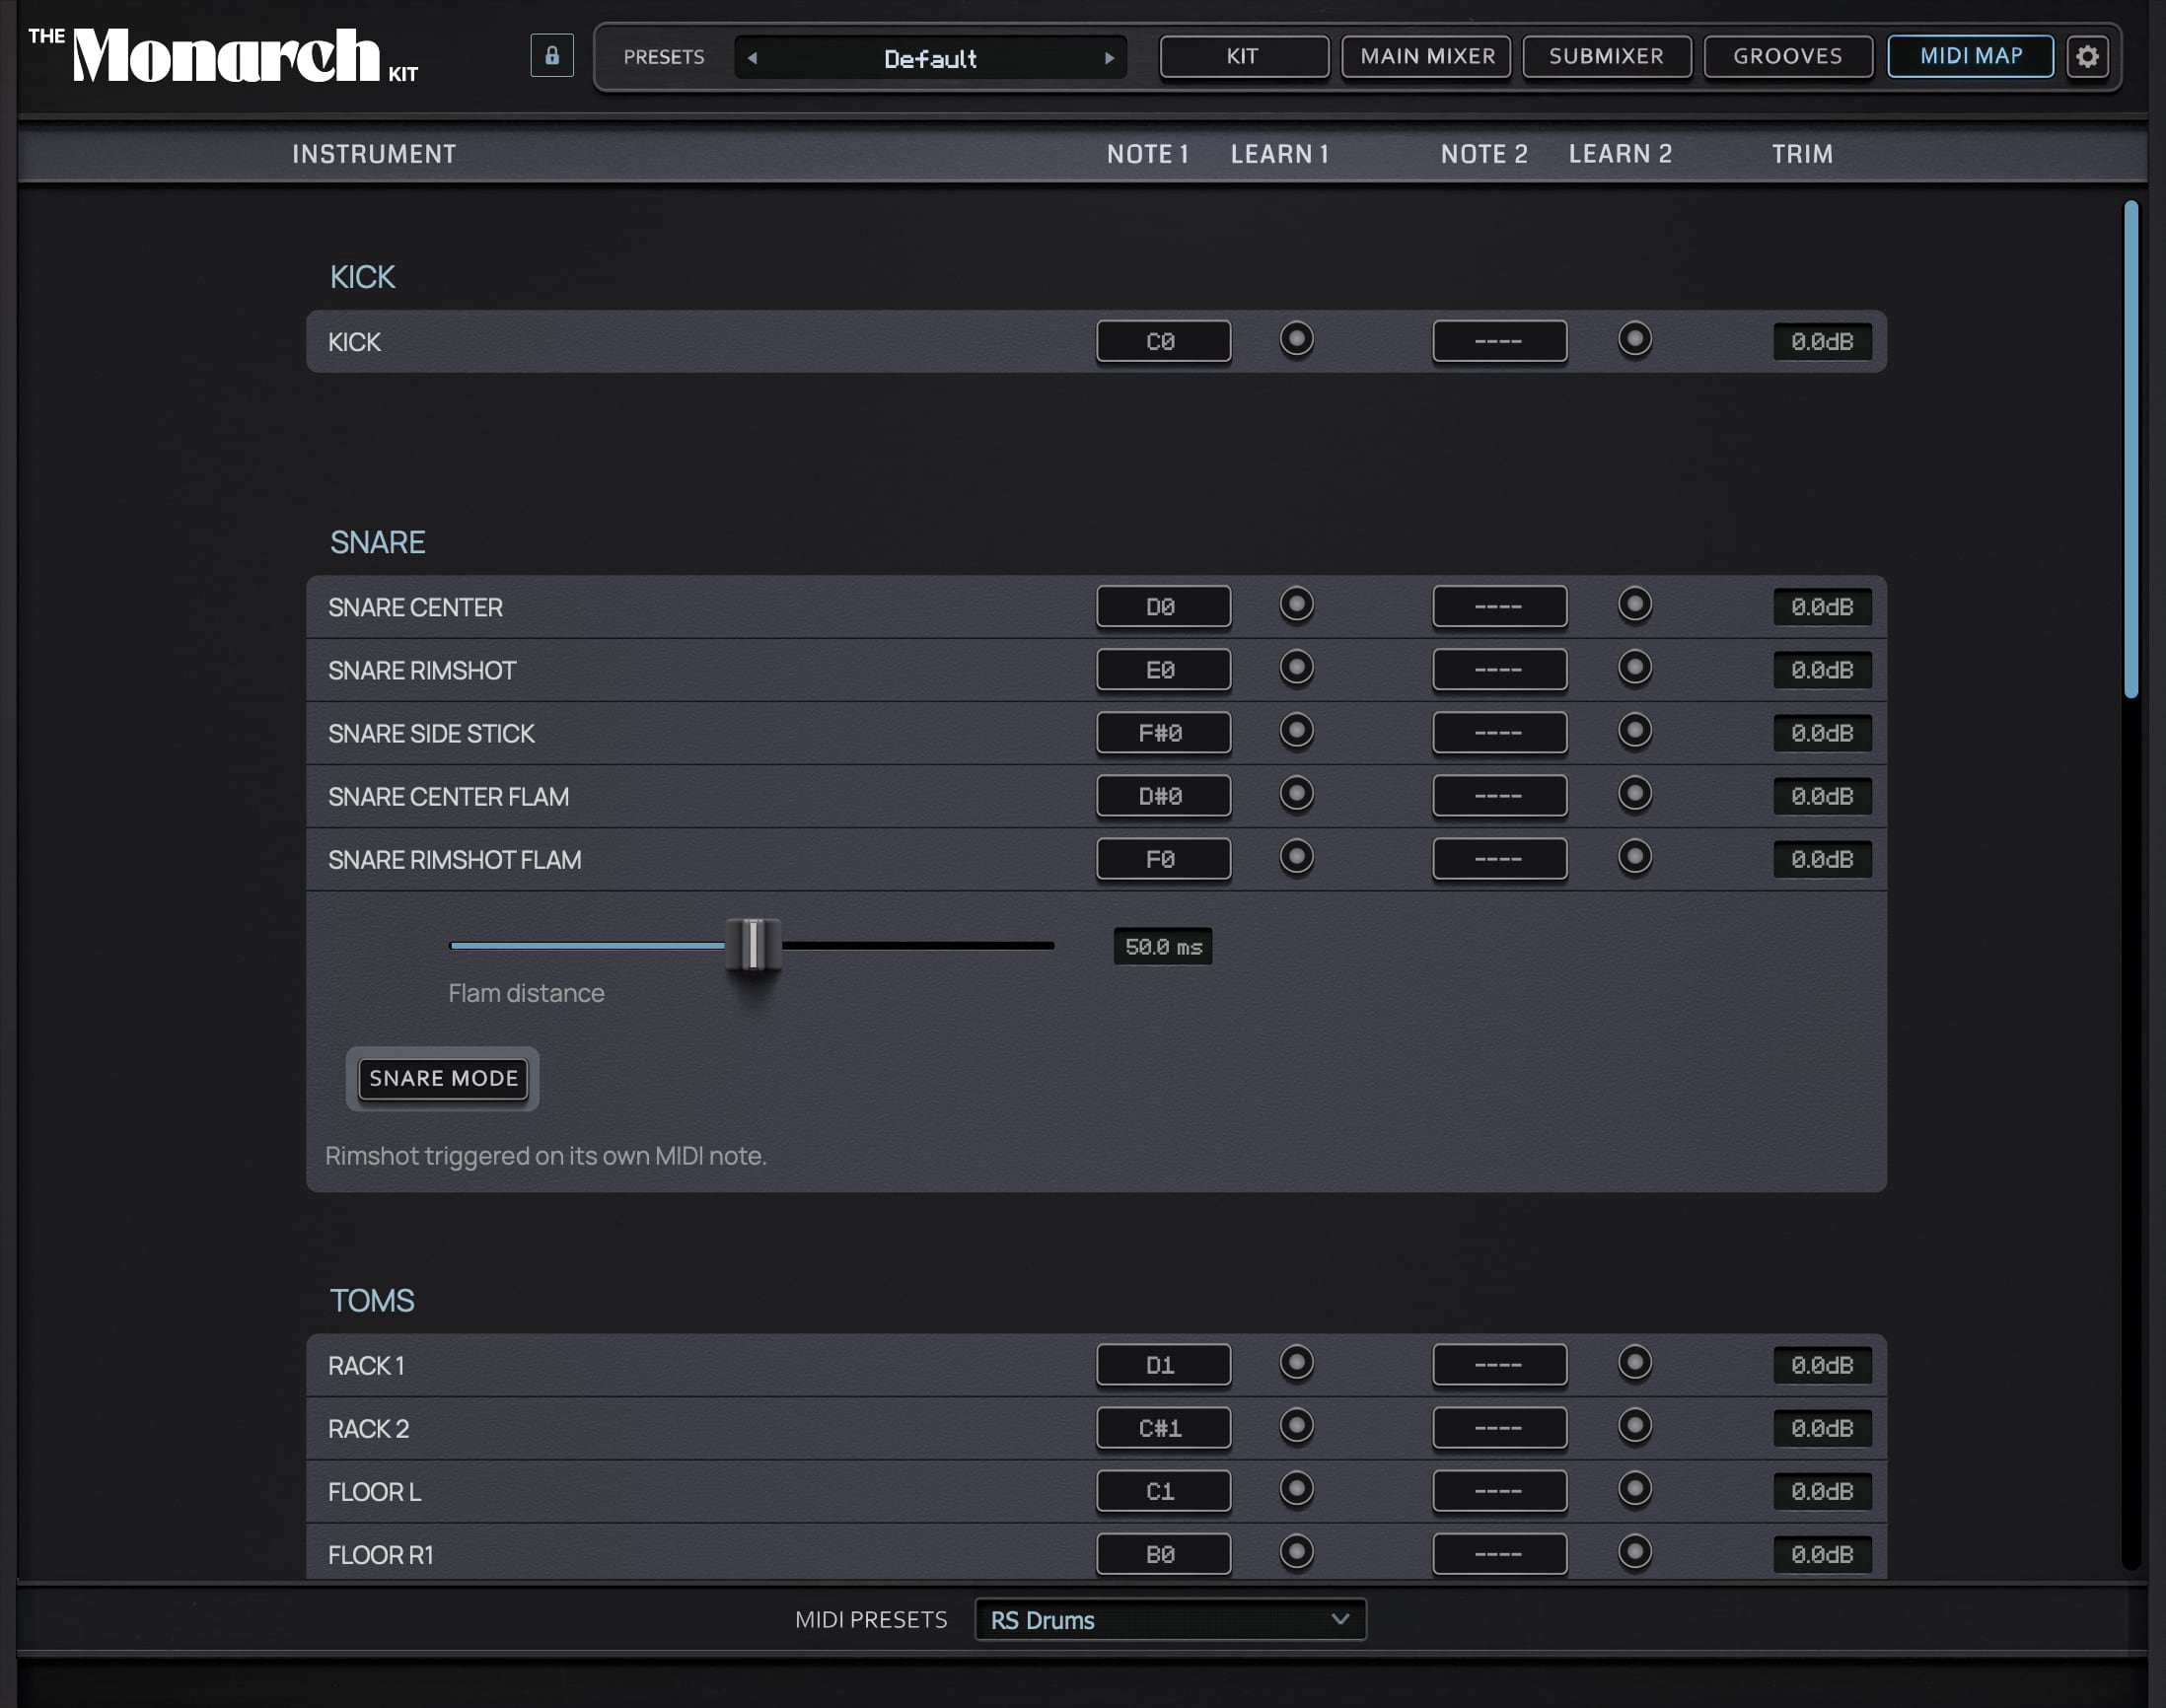Open the Default preset name selector
This screenshot has height=1708, width=2166.
pyautogui.click(x=930, y=58)
